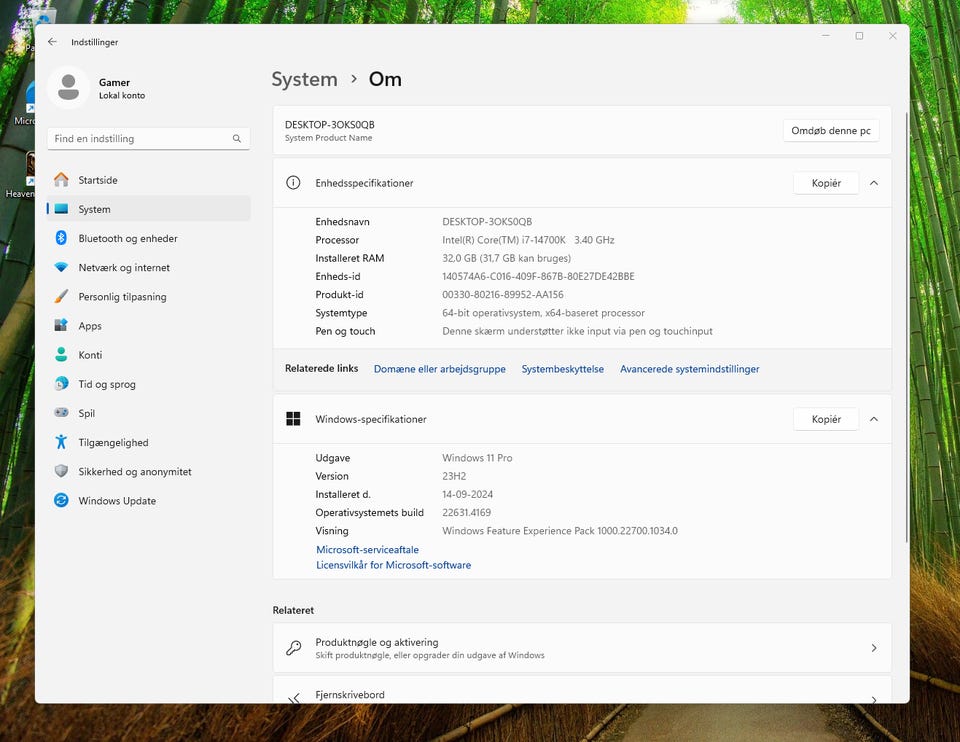Open the Startside home icon
The width and height of the screenshot is (960, 742).
coord(62,180)
